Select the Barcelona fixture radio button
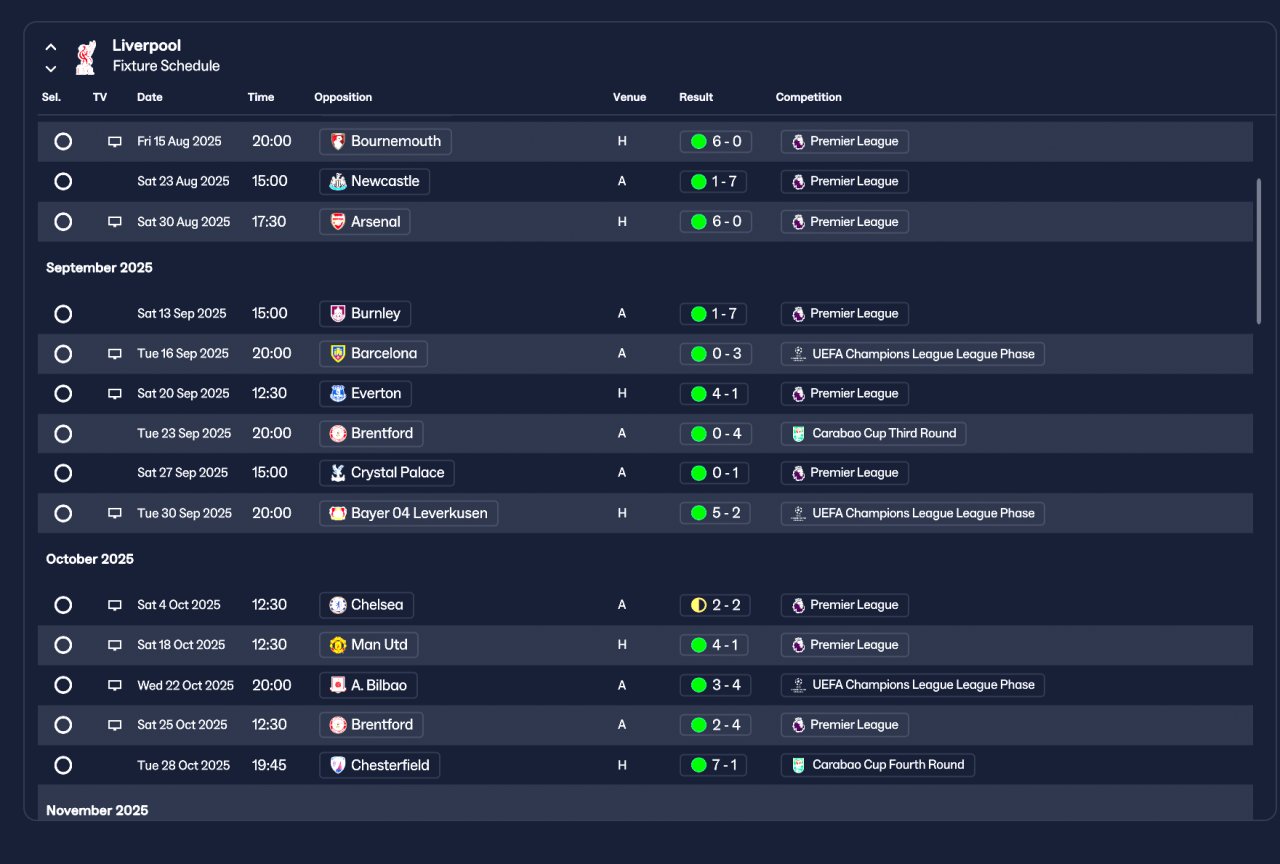 63,354
